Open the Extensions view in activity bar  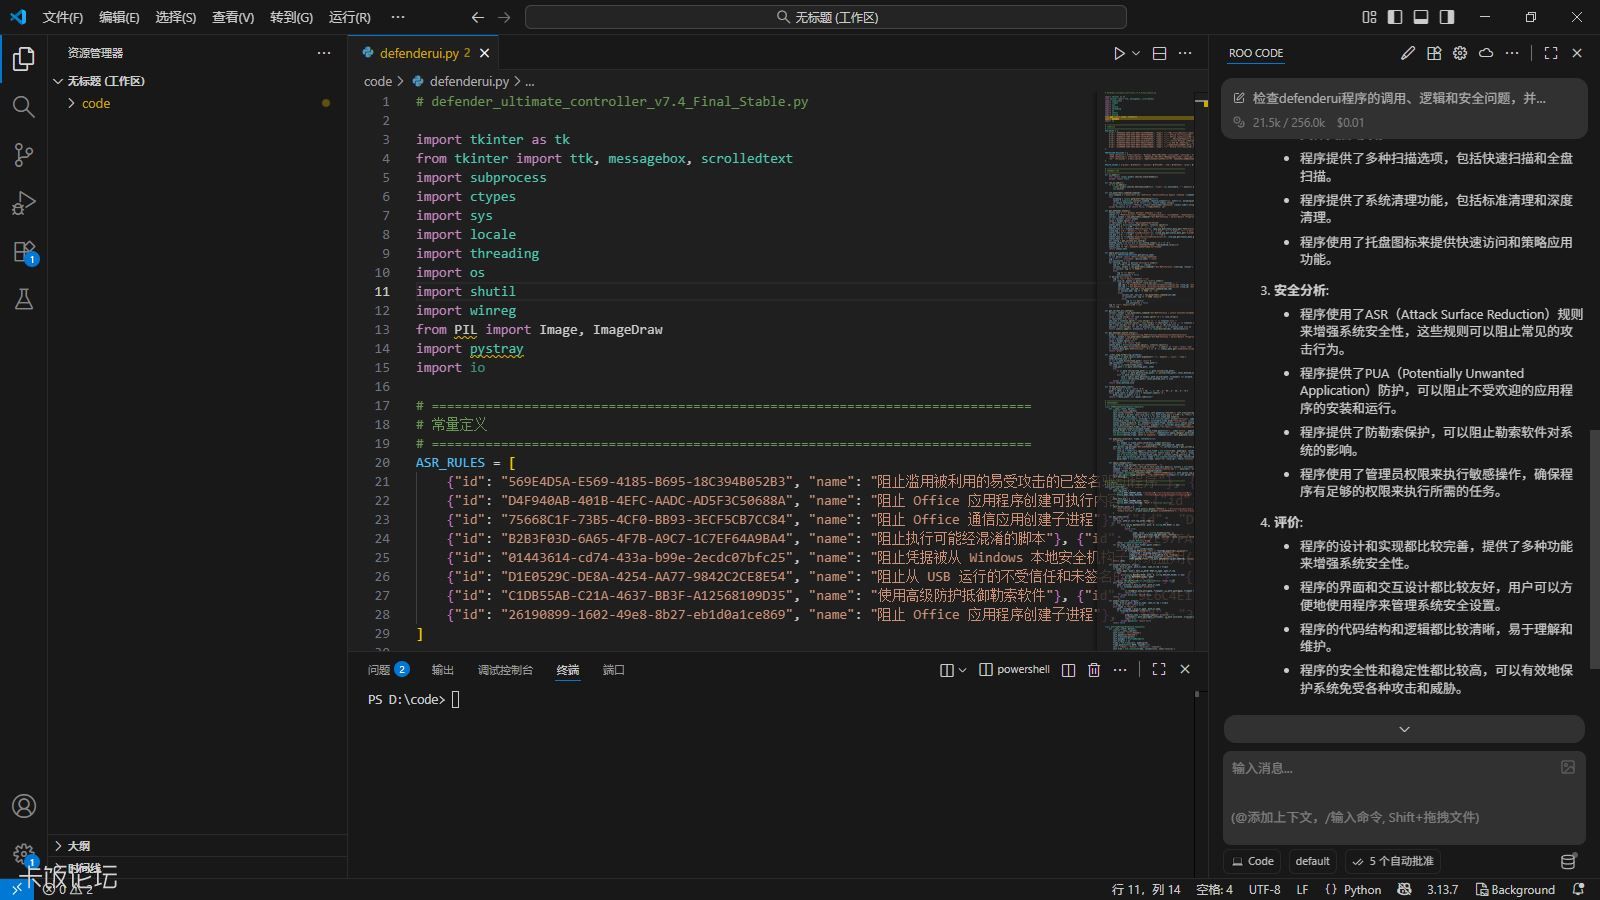pos(24,252)
